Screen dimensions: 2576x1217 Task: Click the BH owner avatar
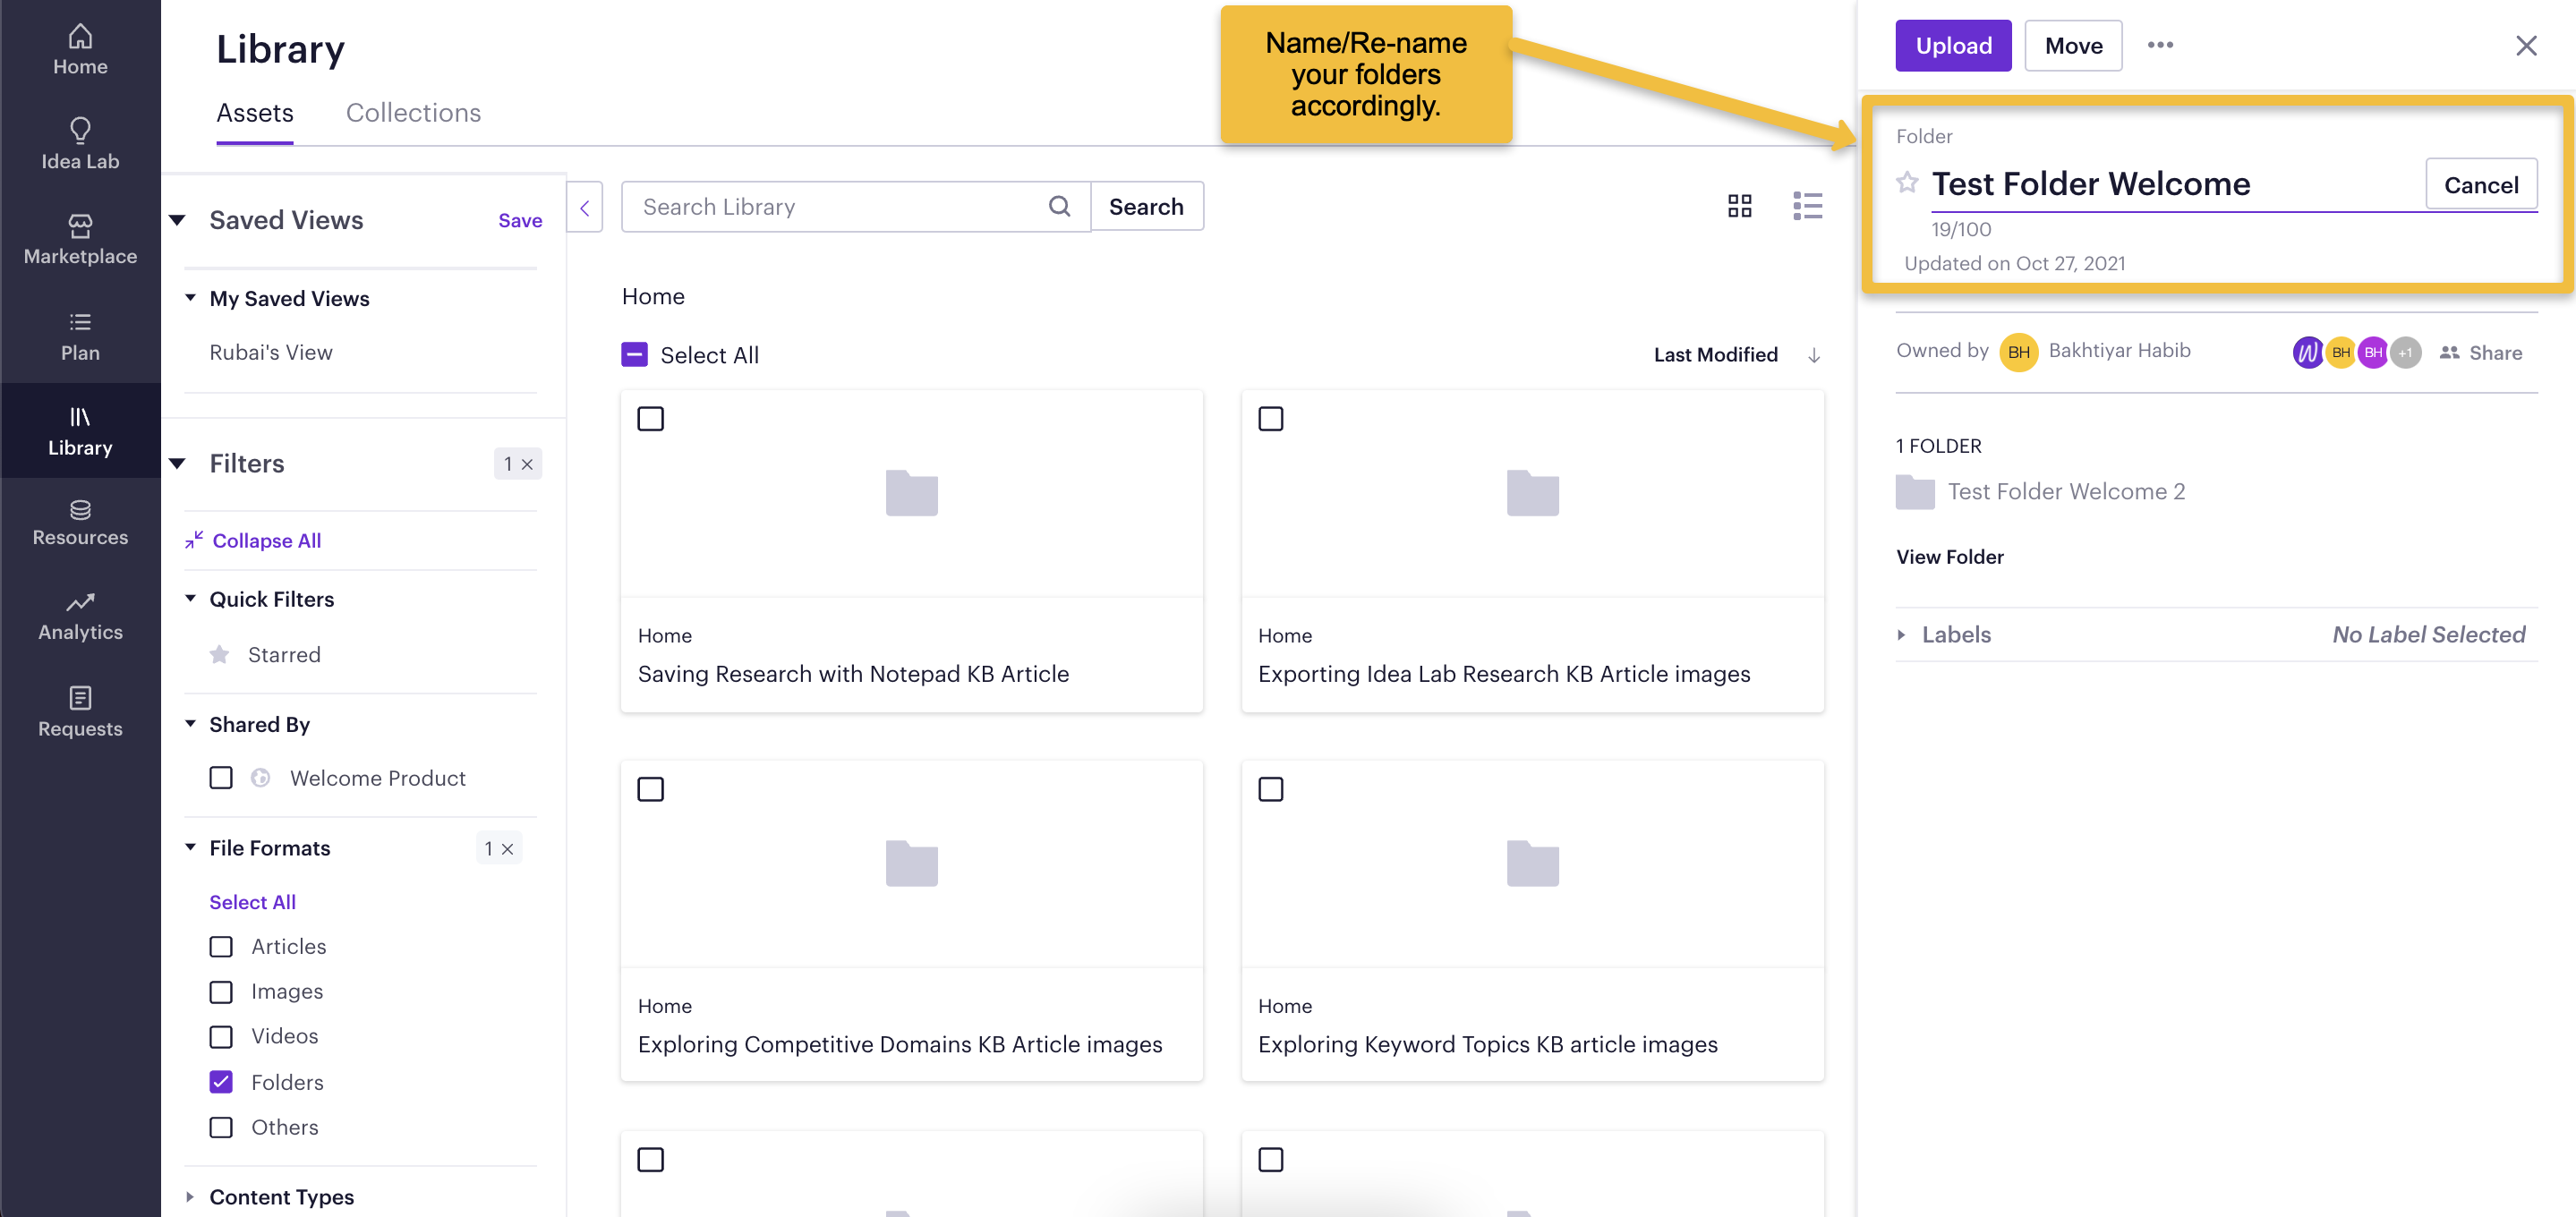pos(2018,352)
